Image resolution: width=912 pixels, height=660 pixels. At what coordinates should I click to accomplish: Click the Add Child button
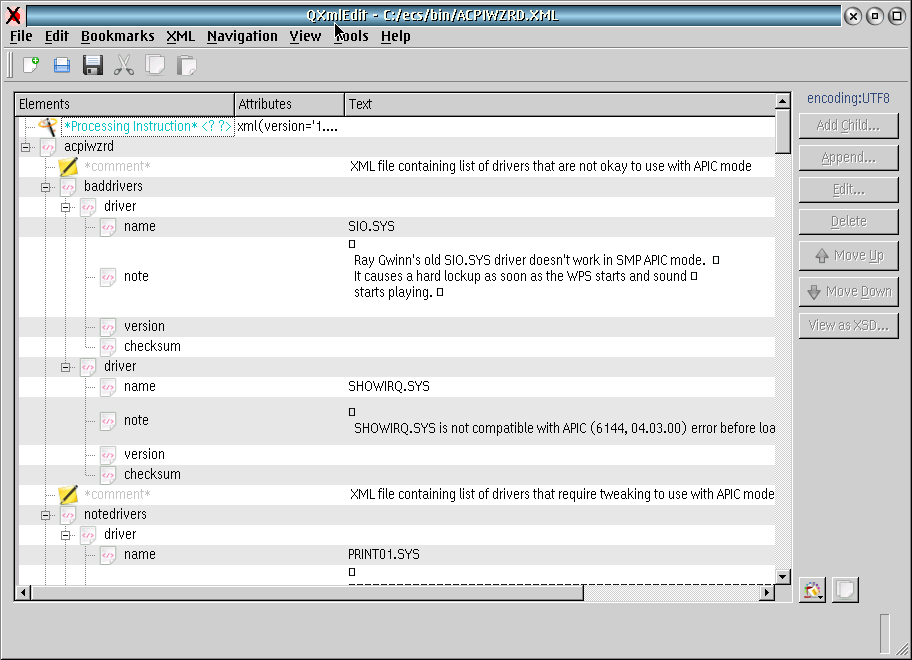pos(848,126)
